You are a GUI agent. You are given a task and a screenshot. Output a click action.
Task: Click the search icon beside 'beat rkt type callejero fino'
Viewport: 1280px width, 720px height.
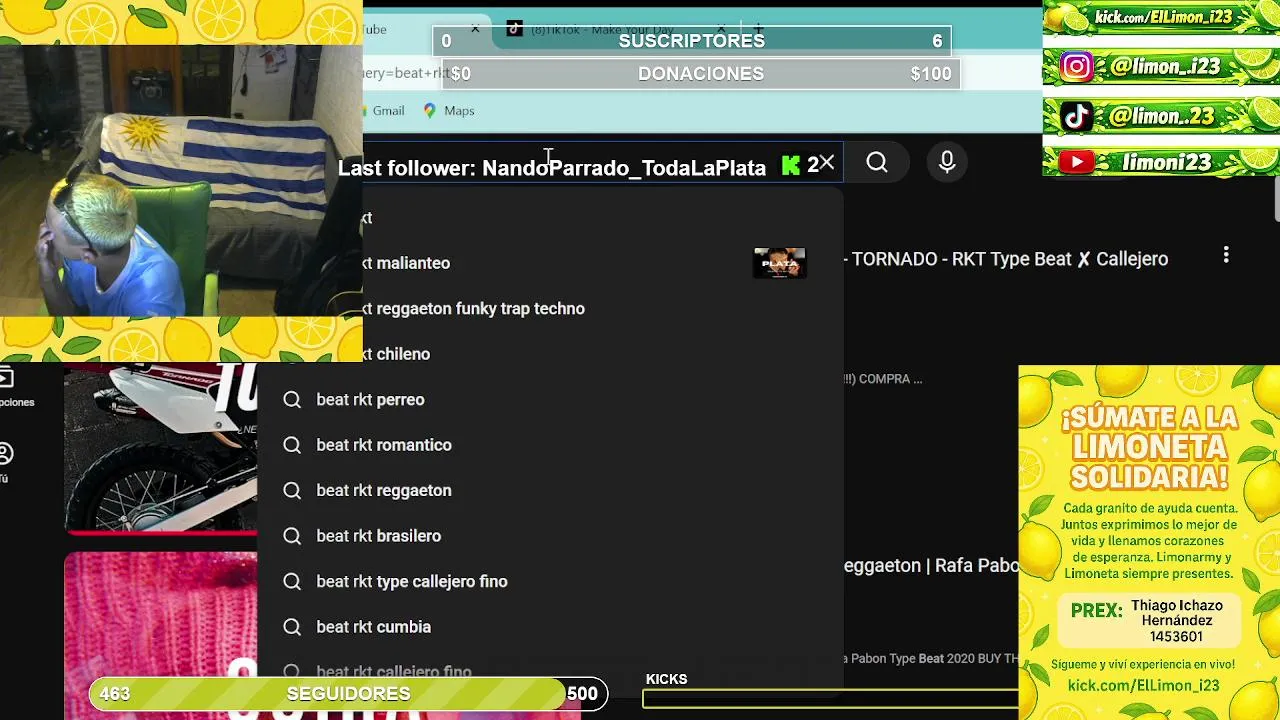tap(292, 581)
